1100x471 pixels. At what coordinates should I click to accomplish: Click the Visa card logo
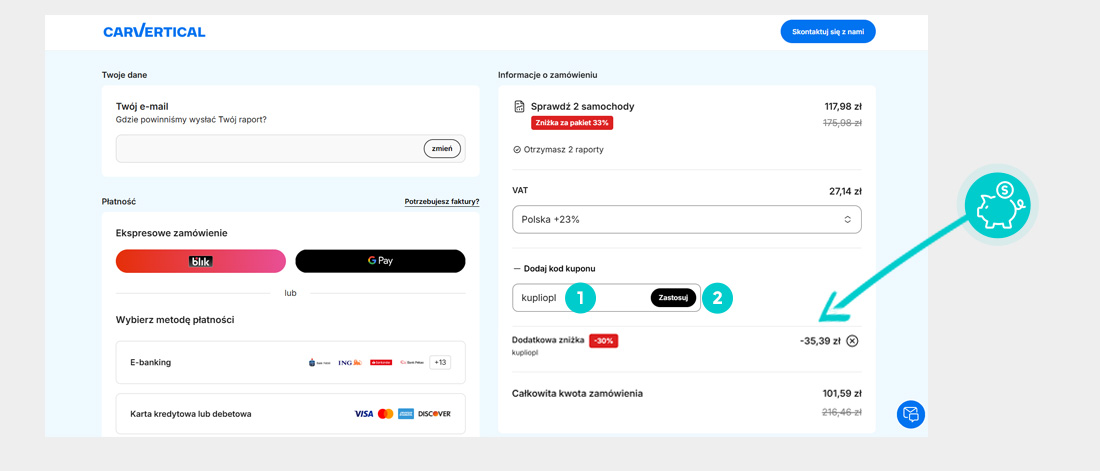pos(363,414)
